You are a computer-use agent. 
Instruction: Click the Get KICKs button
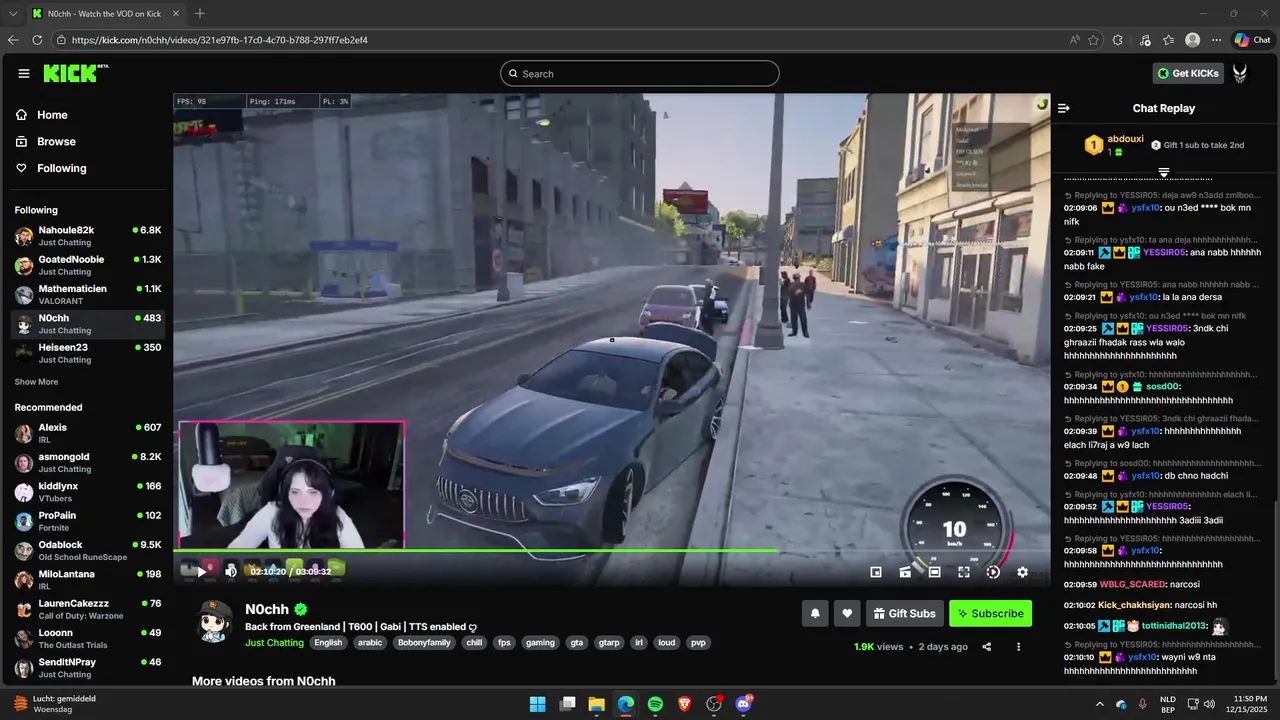[1189, 73]
